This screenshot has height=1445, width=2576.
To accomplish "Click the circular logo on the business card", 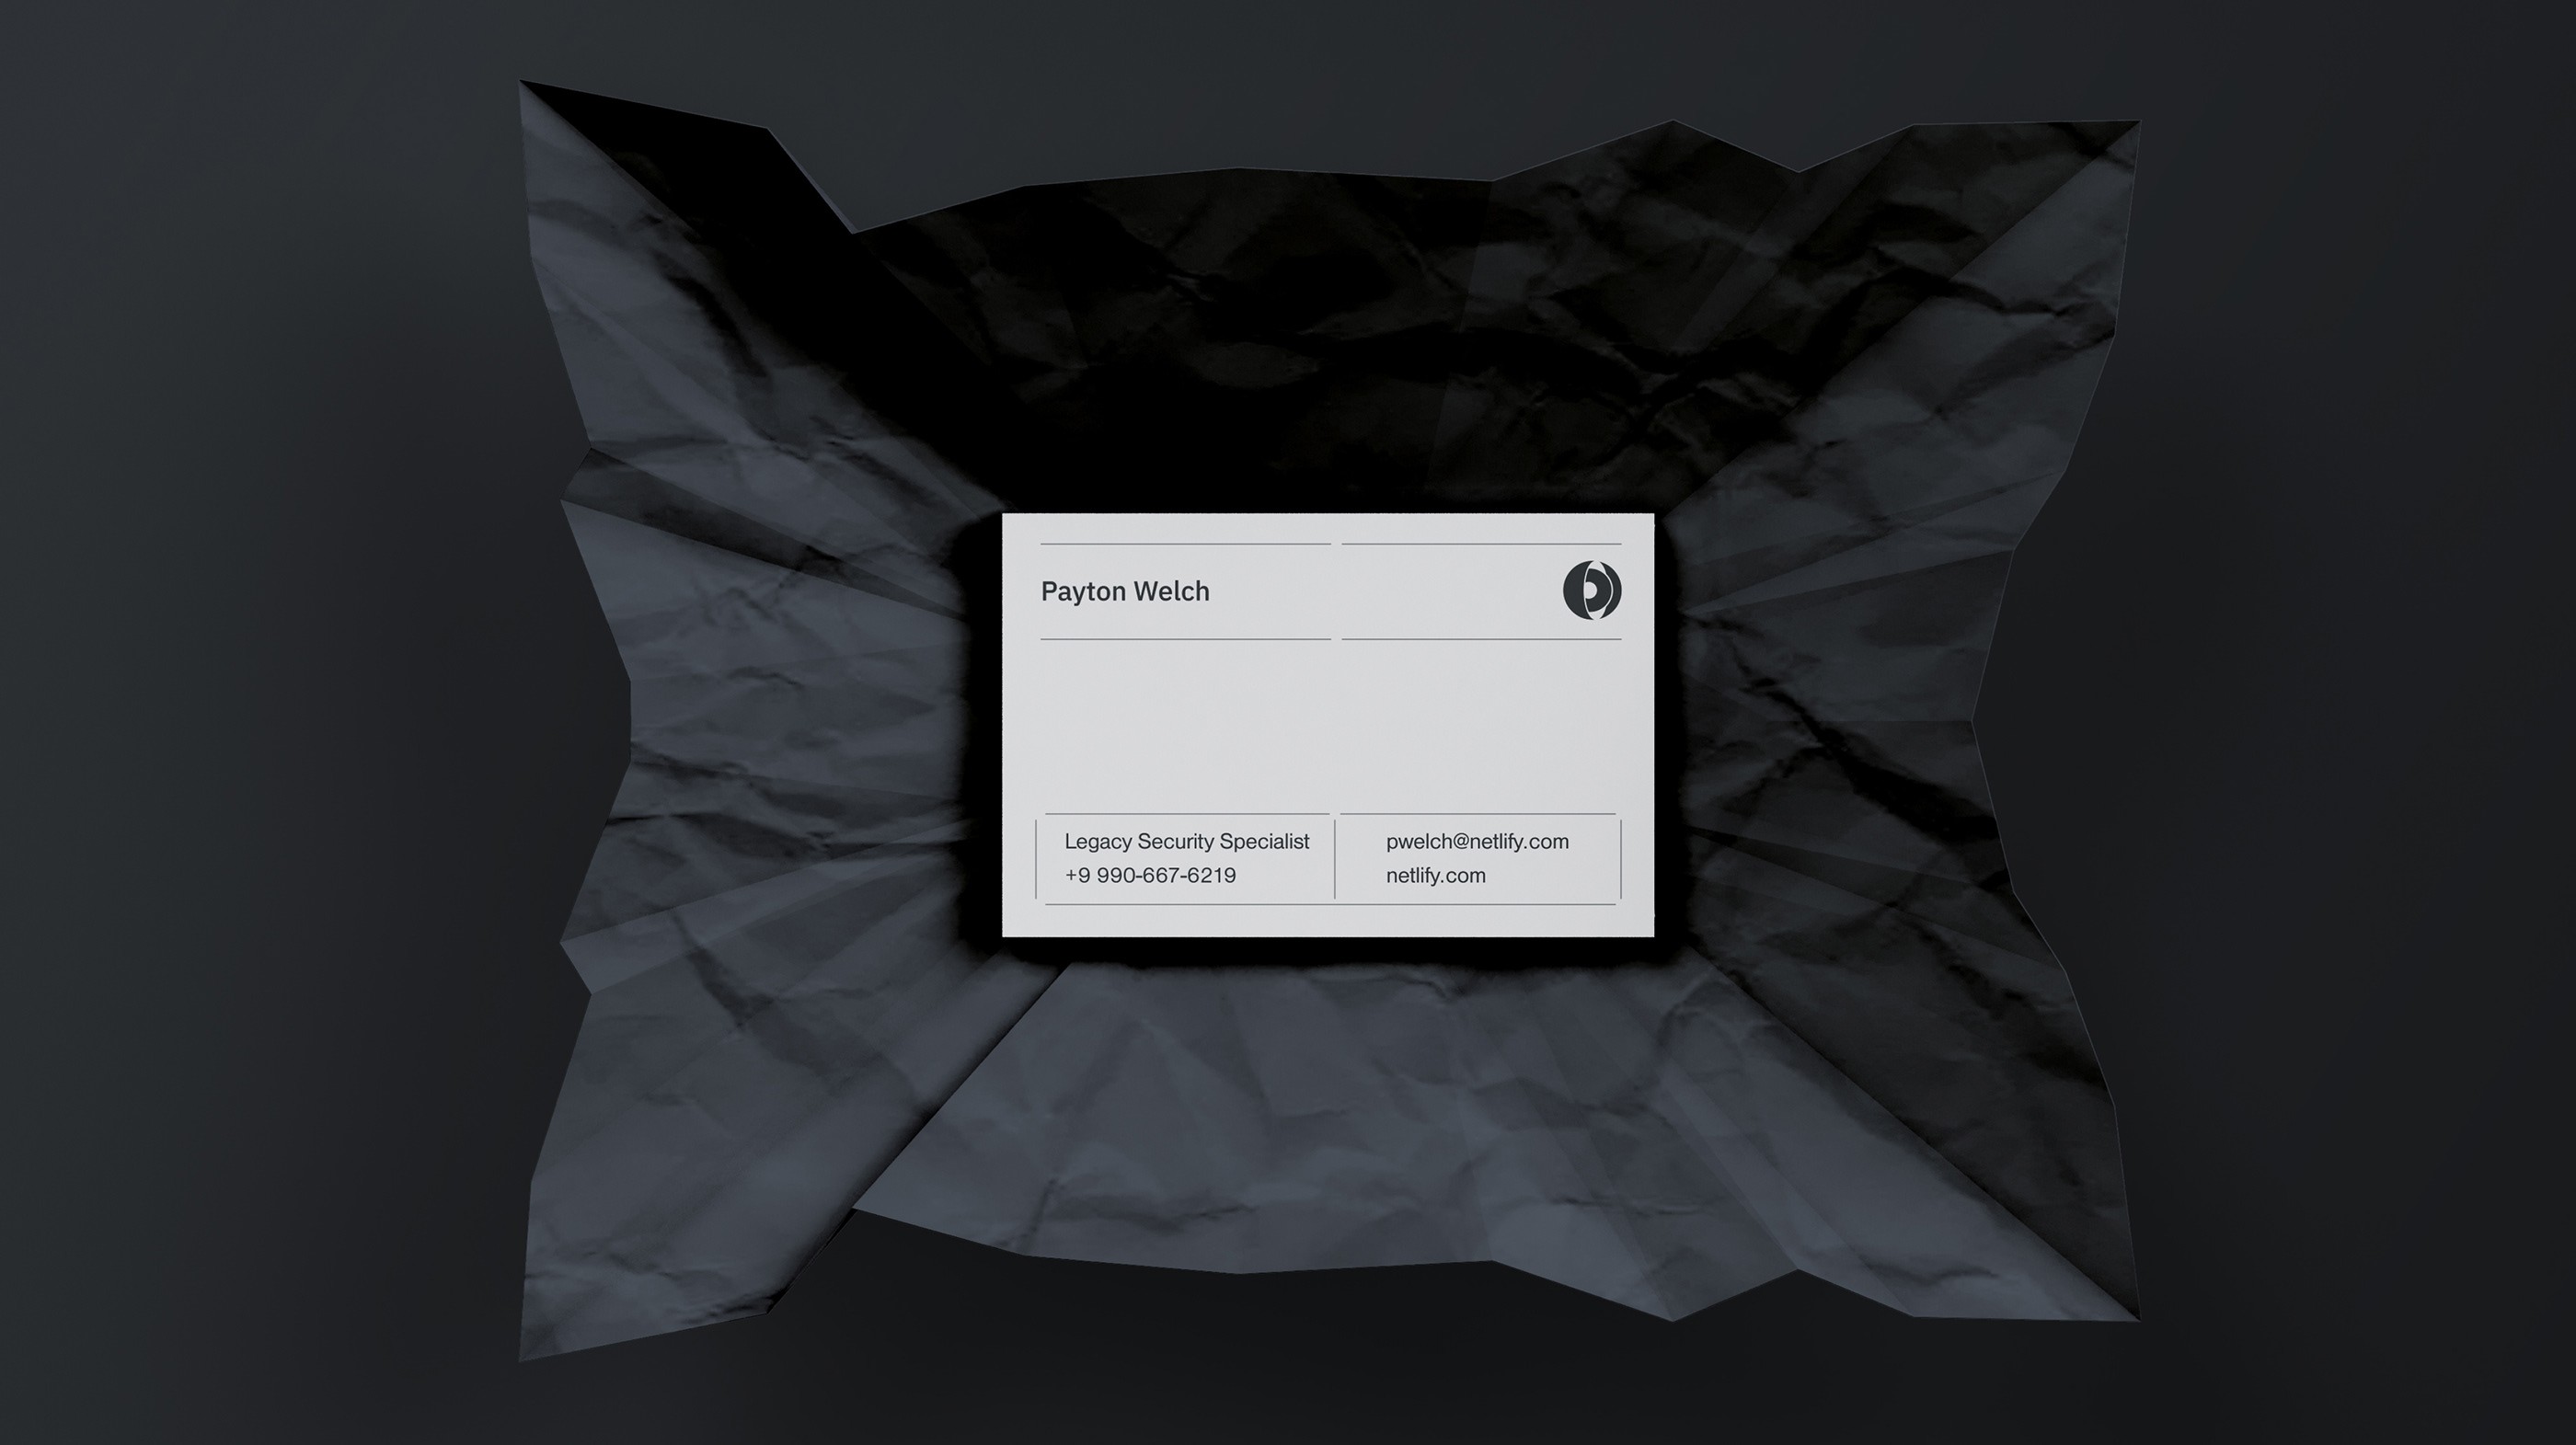I will [1591, 591].
